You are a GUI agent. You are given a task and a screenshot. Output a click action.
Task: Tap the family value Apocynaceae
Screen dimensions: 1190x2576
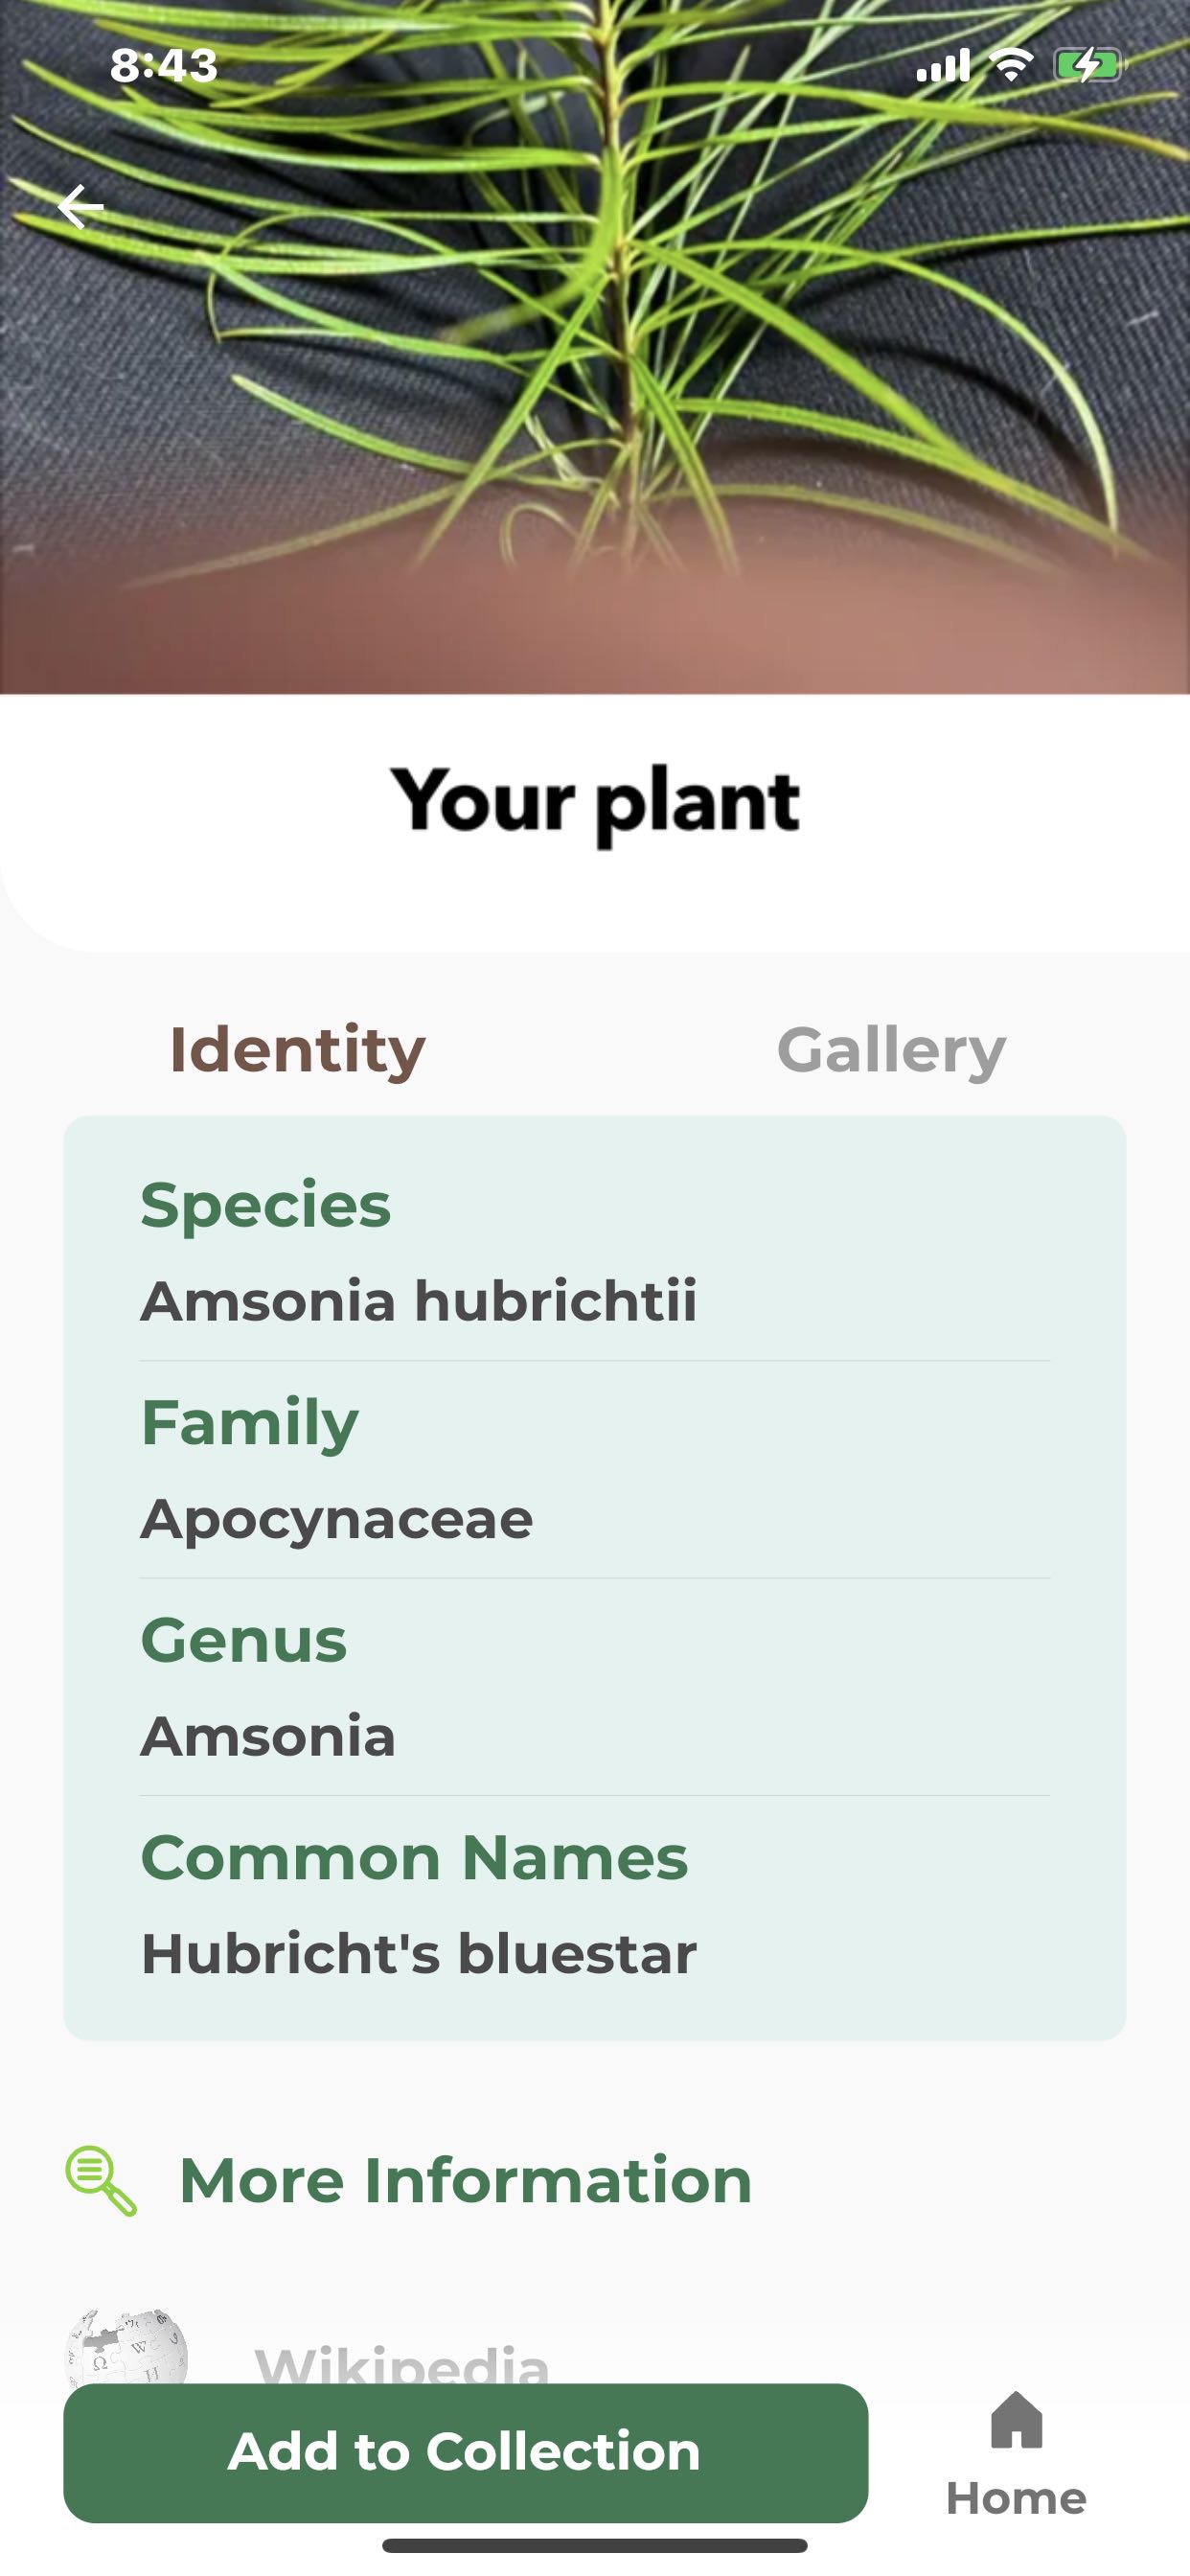pyautogui.click(x=337, y=1519)
